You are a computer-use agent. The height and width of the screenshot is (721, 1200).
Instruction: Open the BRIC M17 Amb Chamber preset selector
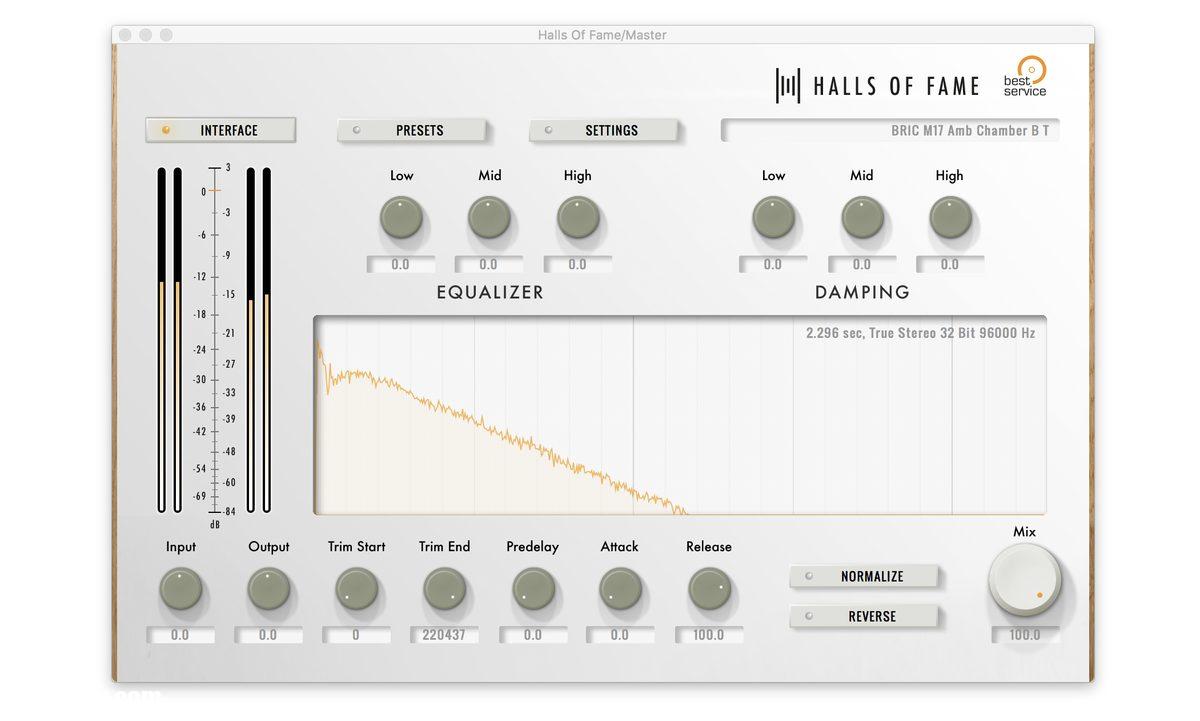pyautogui.click(x=889, y=131)
